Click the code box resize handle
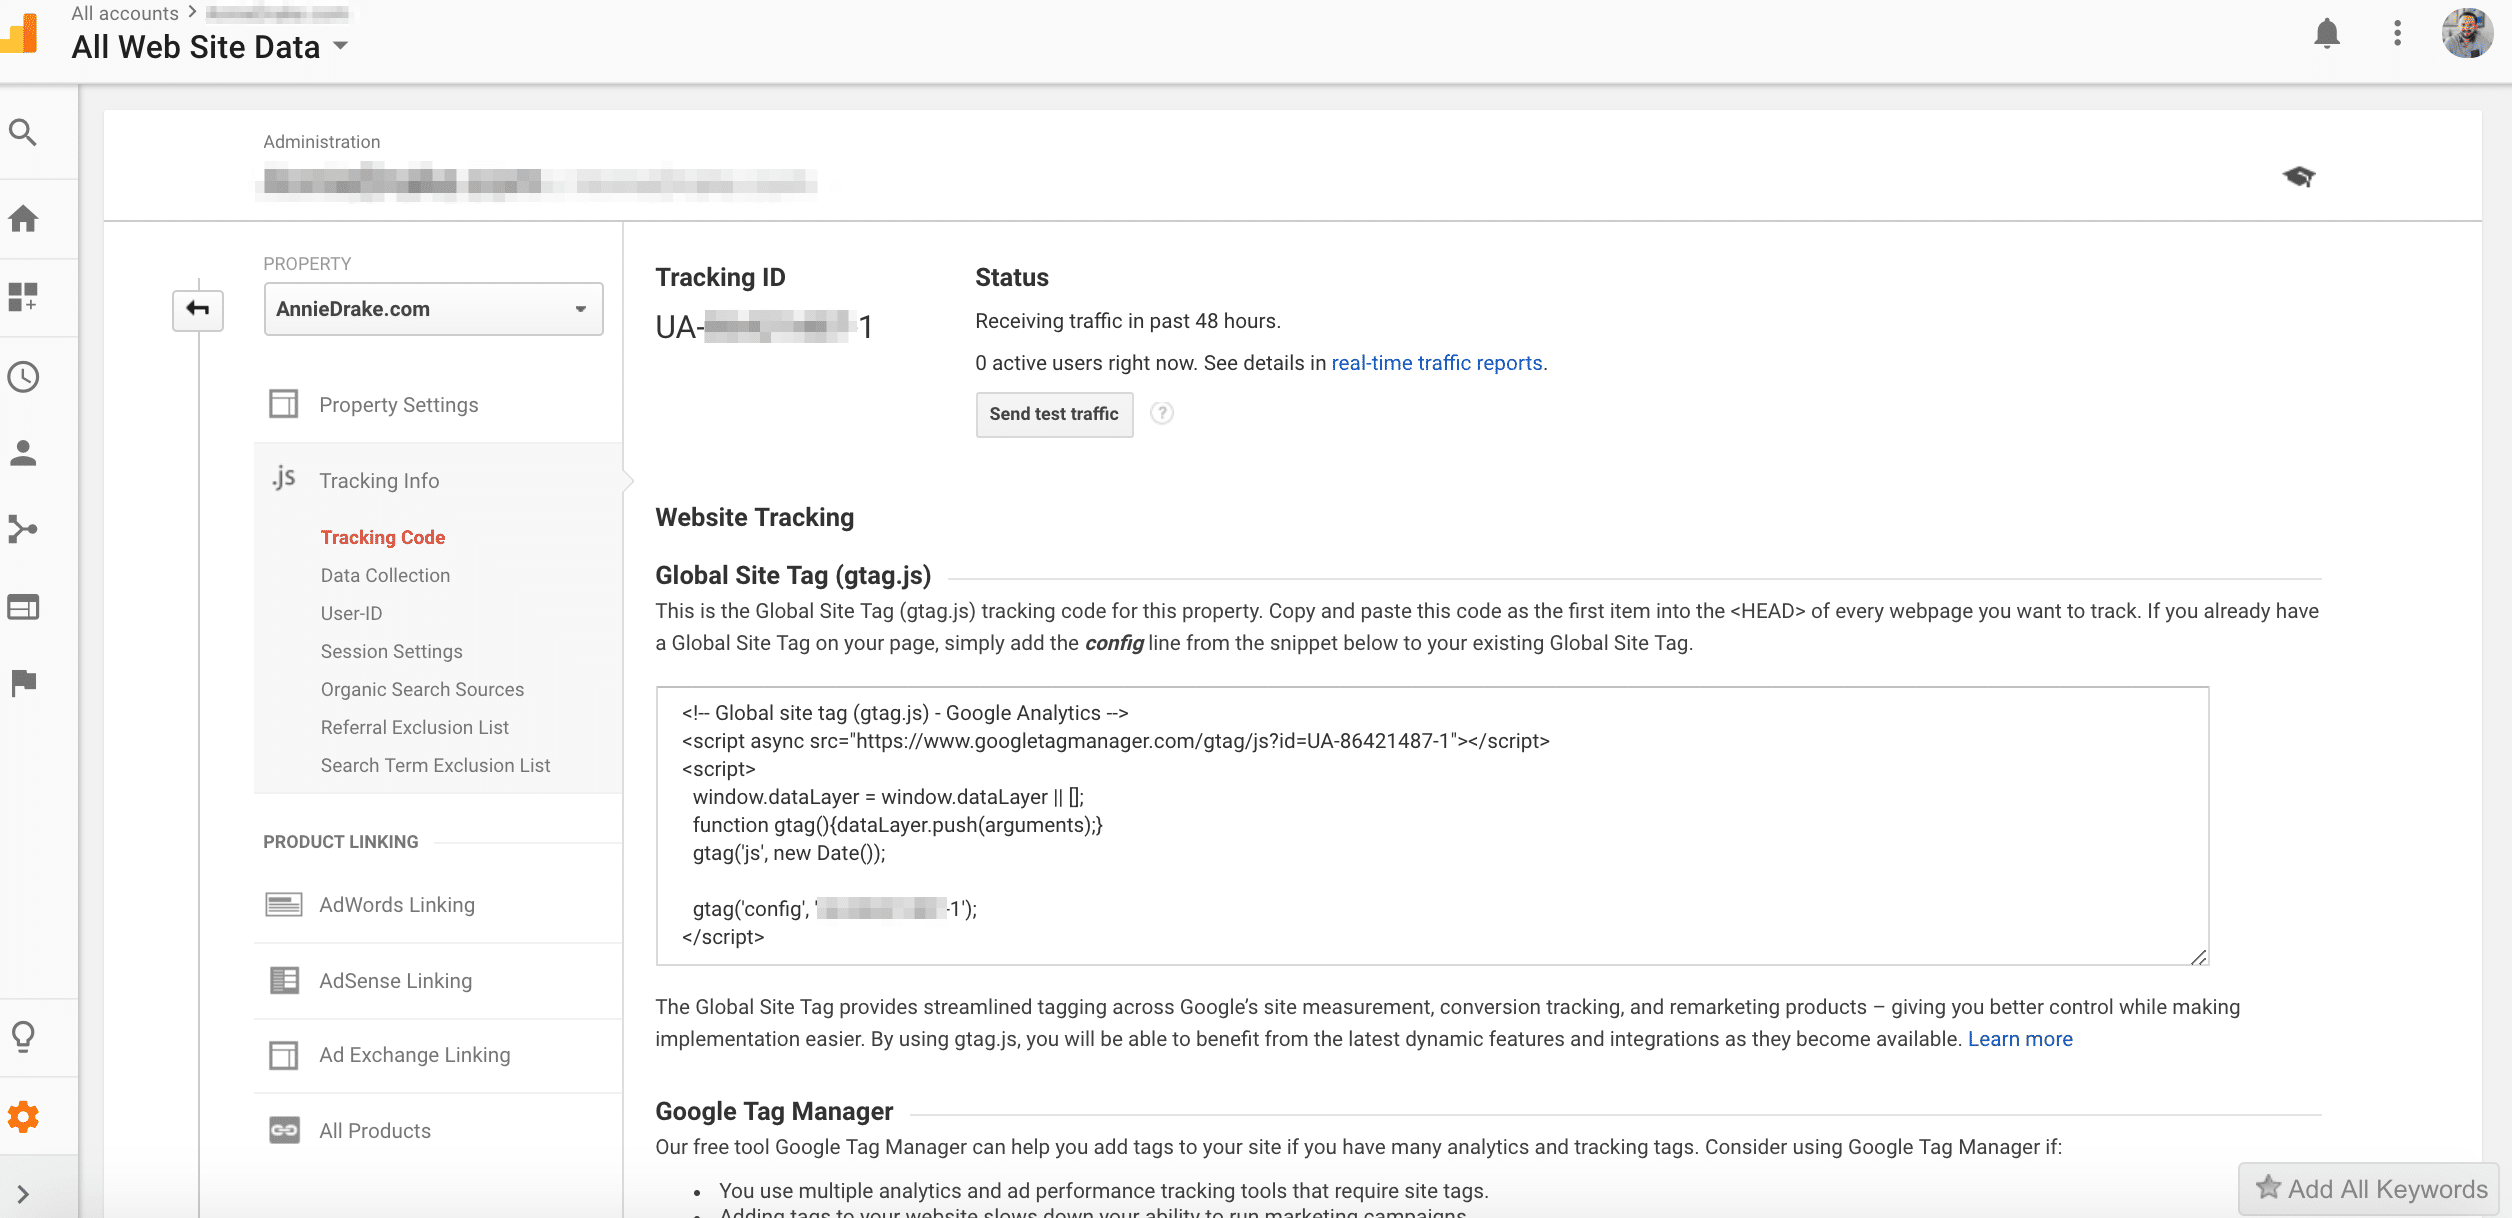 [x=2198, y=957]
